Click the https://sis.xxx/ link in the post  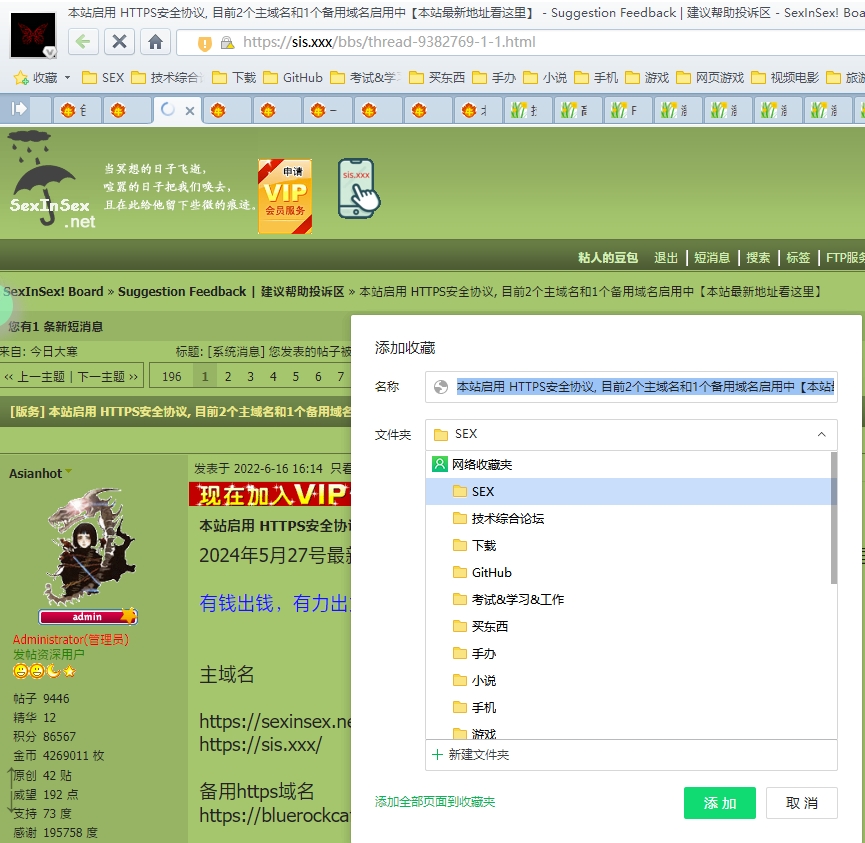tap(260, 745)
